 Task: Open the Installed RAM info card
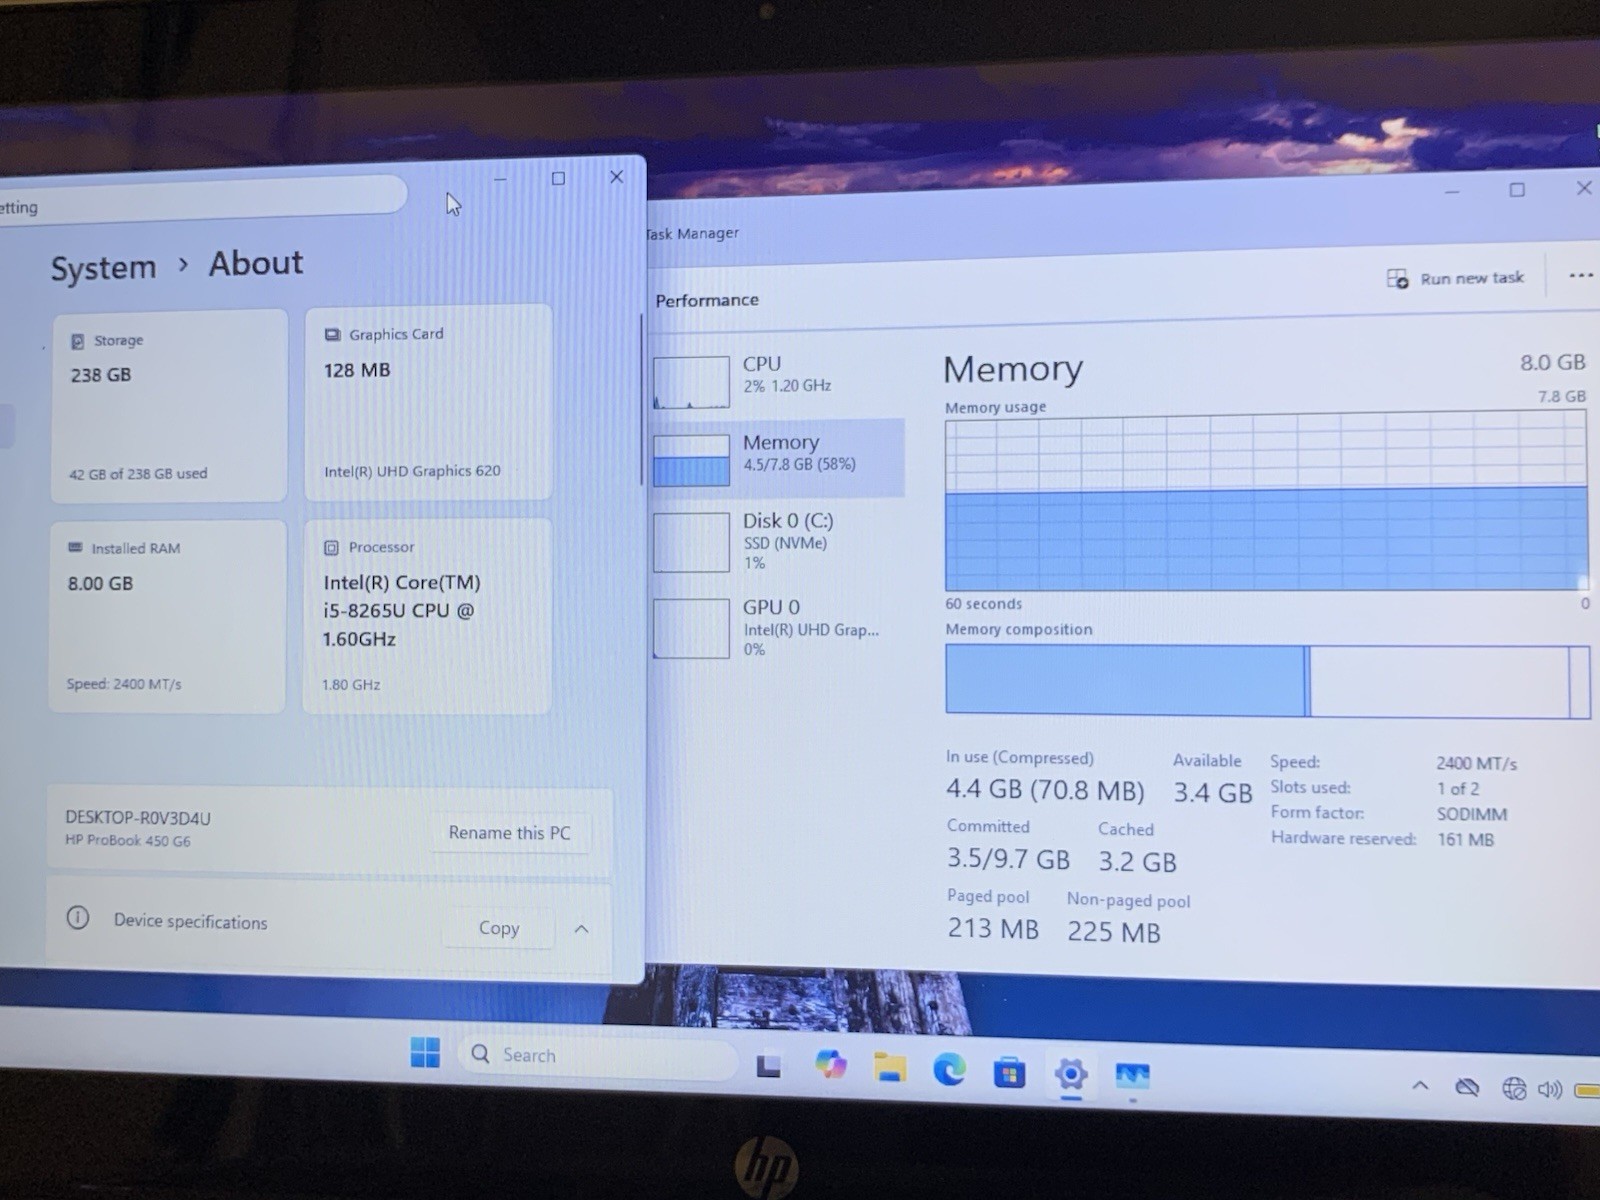tap(167, 617)
